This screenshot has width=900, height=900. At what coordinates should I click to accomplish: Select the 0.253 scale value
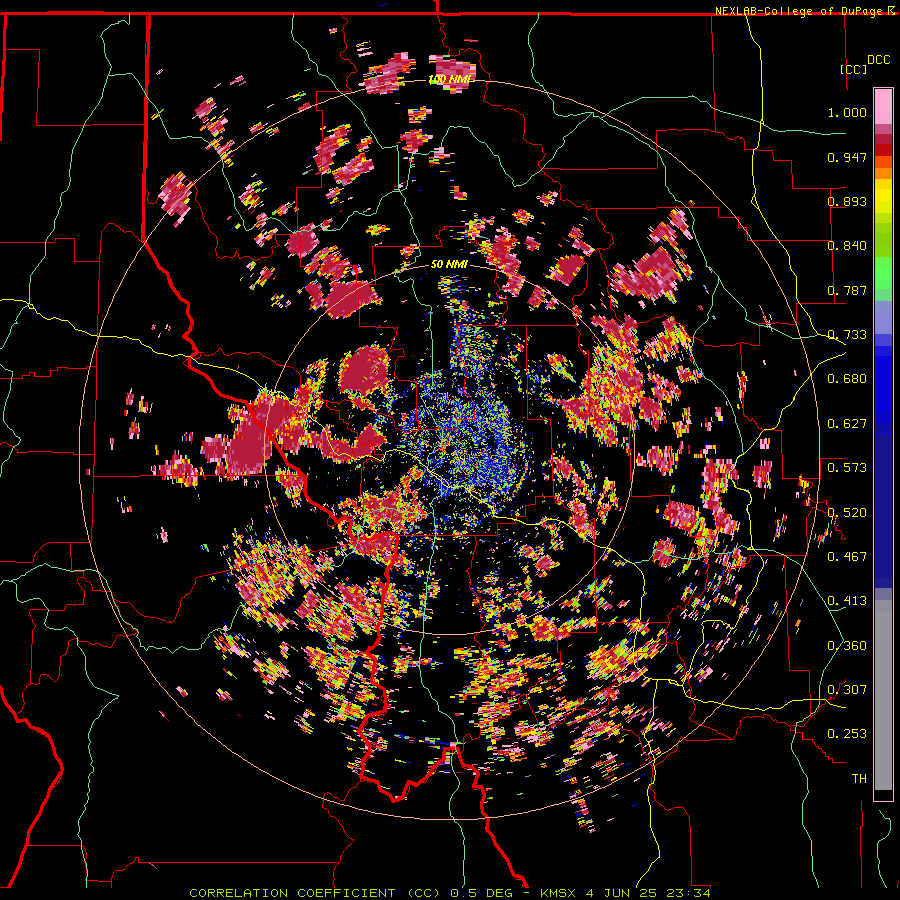pyautogui.click(x=847, y=734)
